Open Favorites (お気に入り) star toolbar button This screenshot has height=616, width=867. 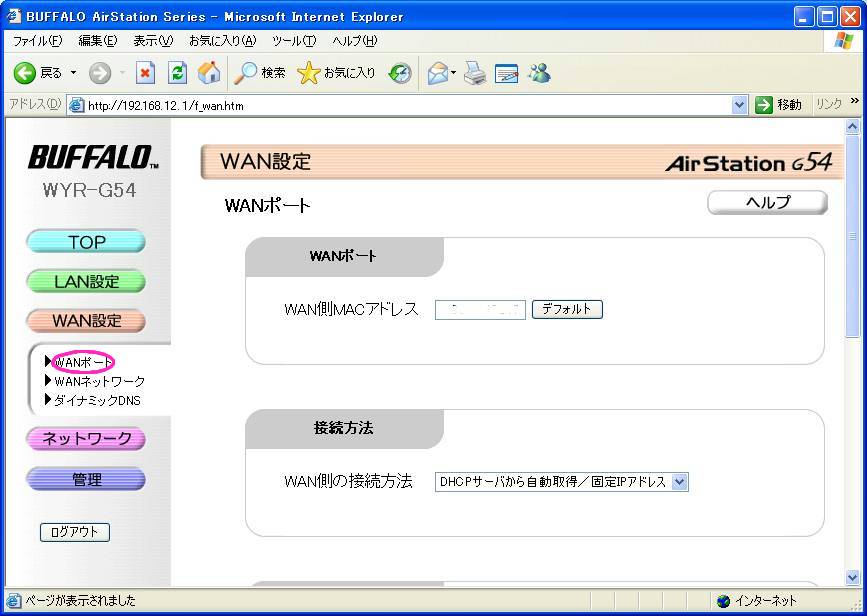[x=337, y=73]
